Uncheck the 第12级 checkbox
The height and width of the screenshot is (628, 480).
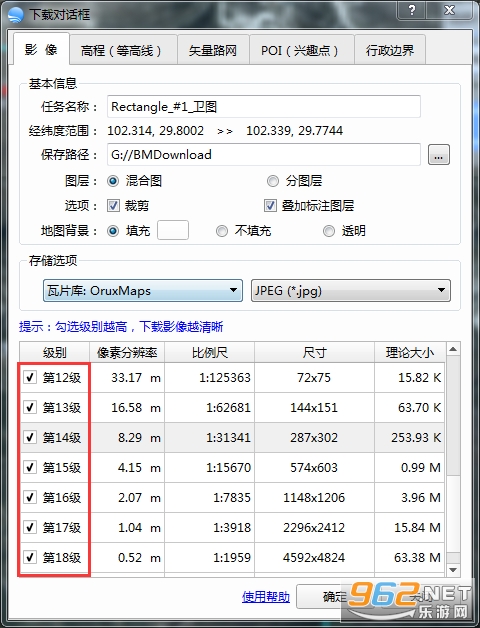coord(30,377)
